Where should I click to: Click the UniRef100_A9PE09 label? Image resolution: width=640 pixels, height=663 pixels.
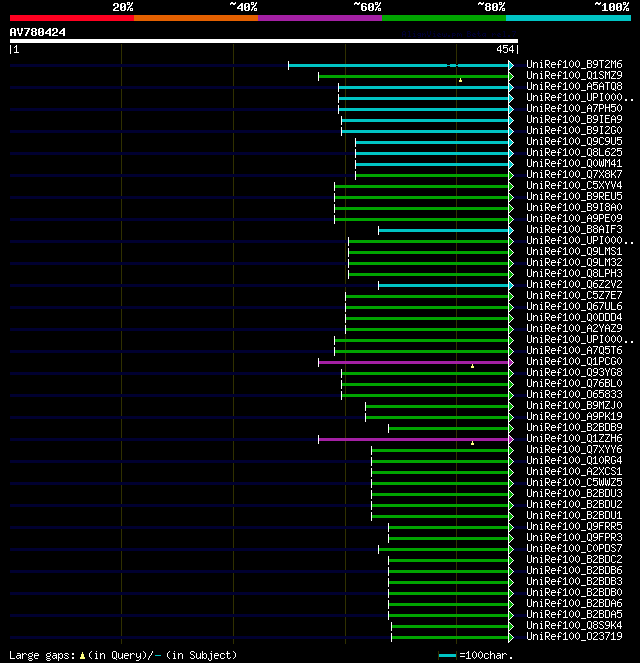[x=574, y=218]
